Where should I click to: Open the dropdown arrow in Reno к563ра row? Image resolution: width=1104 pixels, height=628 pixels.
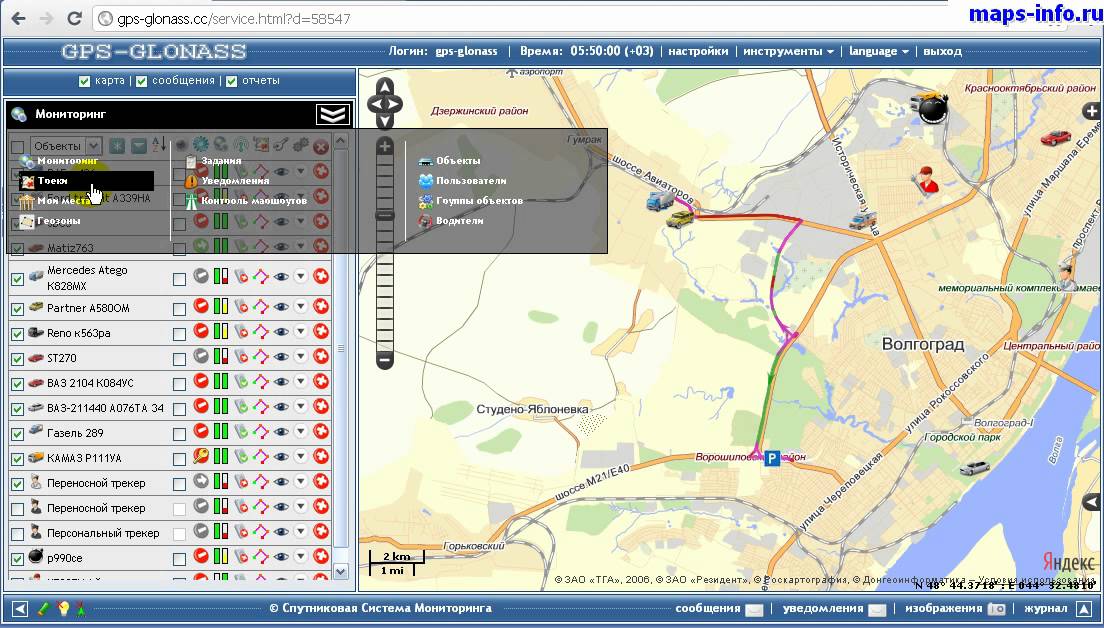click(x=301, y=331)
